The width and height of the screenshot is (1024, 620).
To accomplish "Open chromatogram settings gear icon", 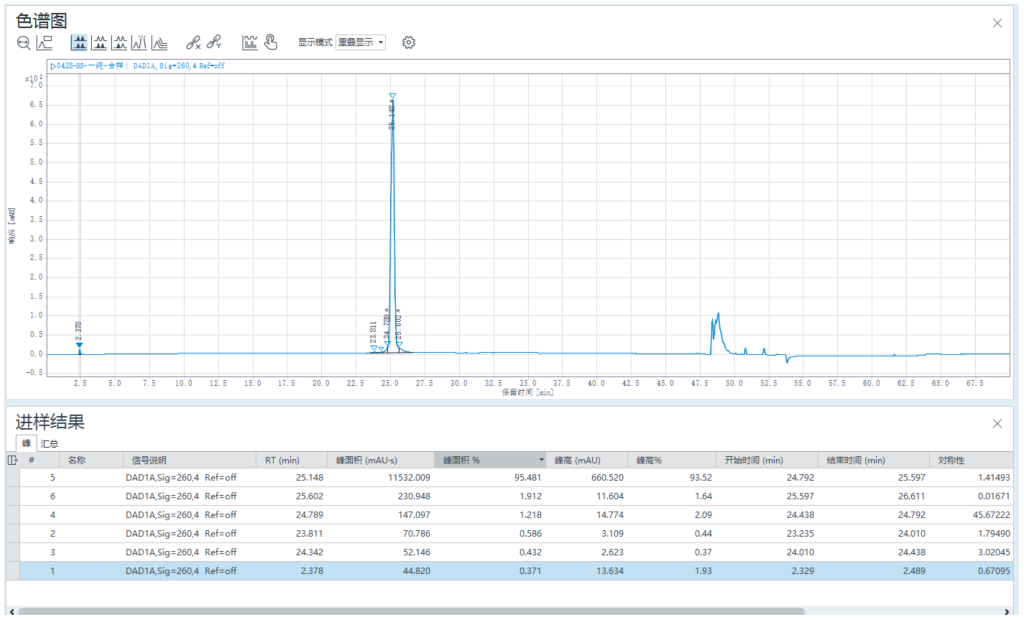I will coord(408,43).
